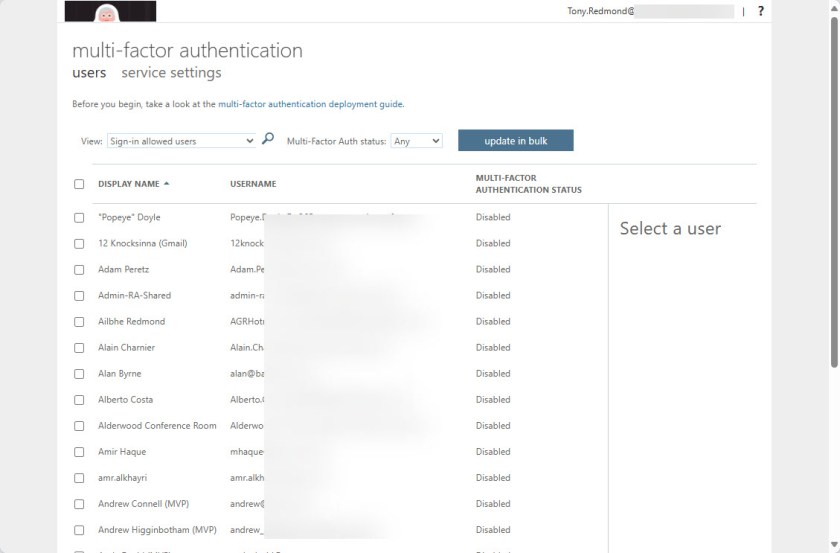Viewport: 840px width, 553px height.
Task: Click the scrollbar up arrow
Action: click(x=834, y=8)
